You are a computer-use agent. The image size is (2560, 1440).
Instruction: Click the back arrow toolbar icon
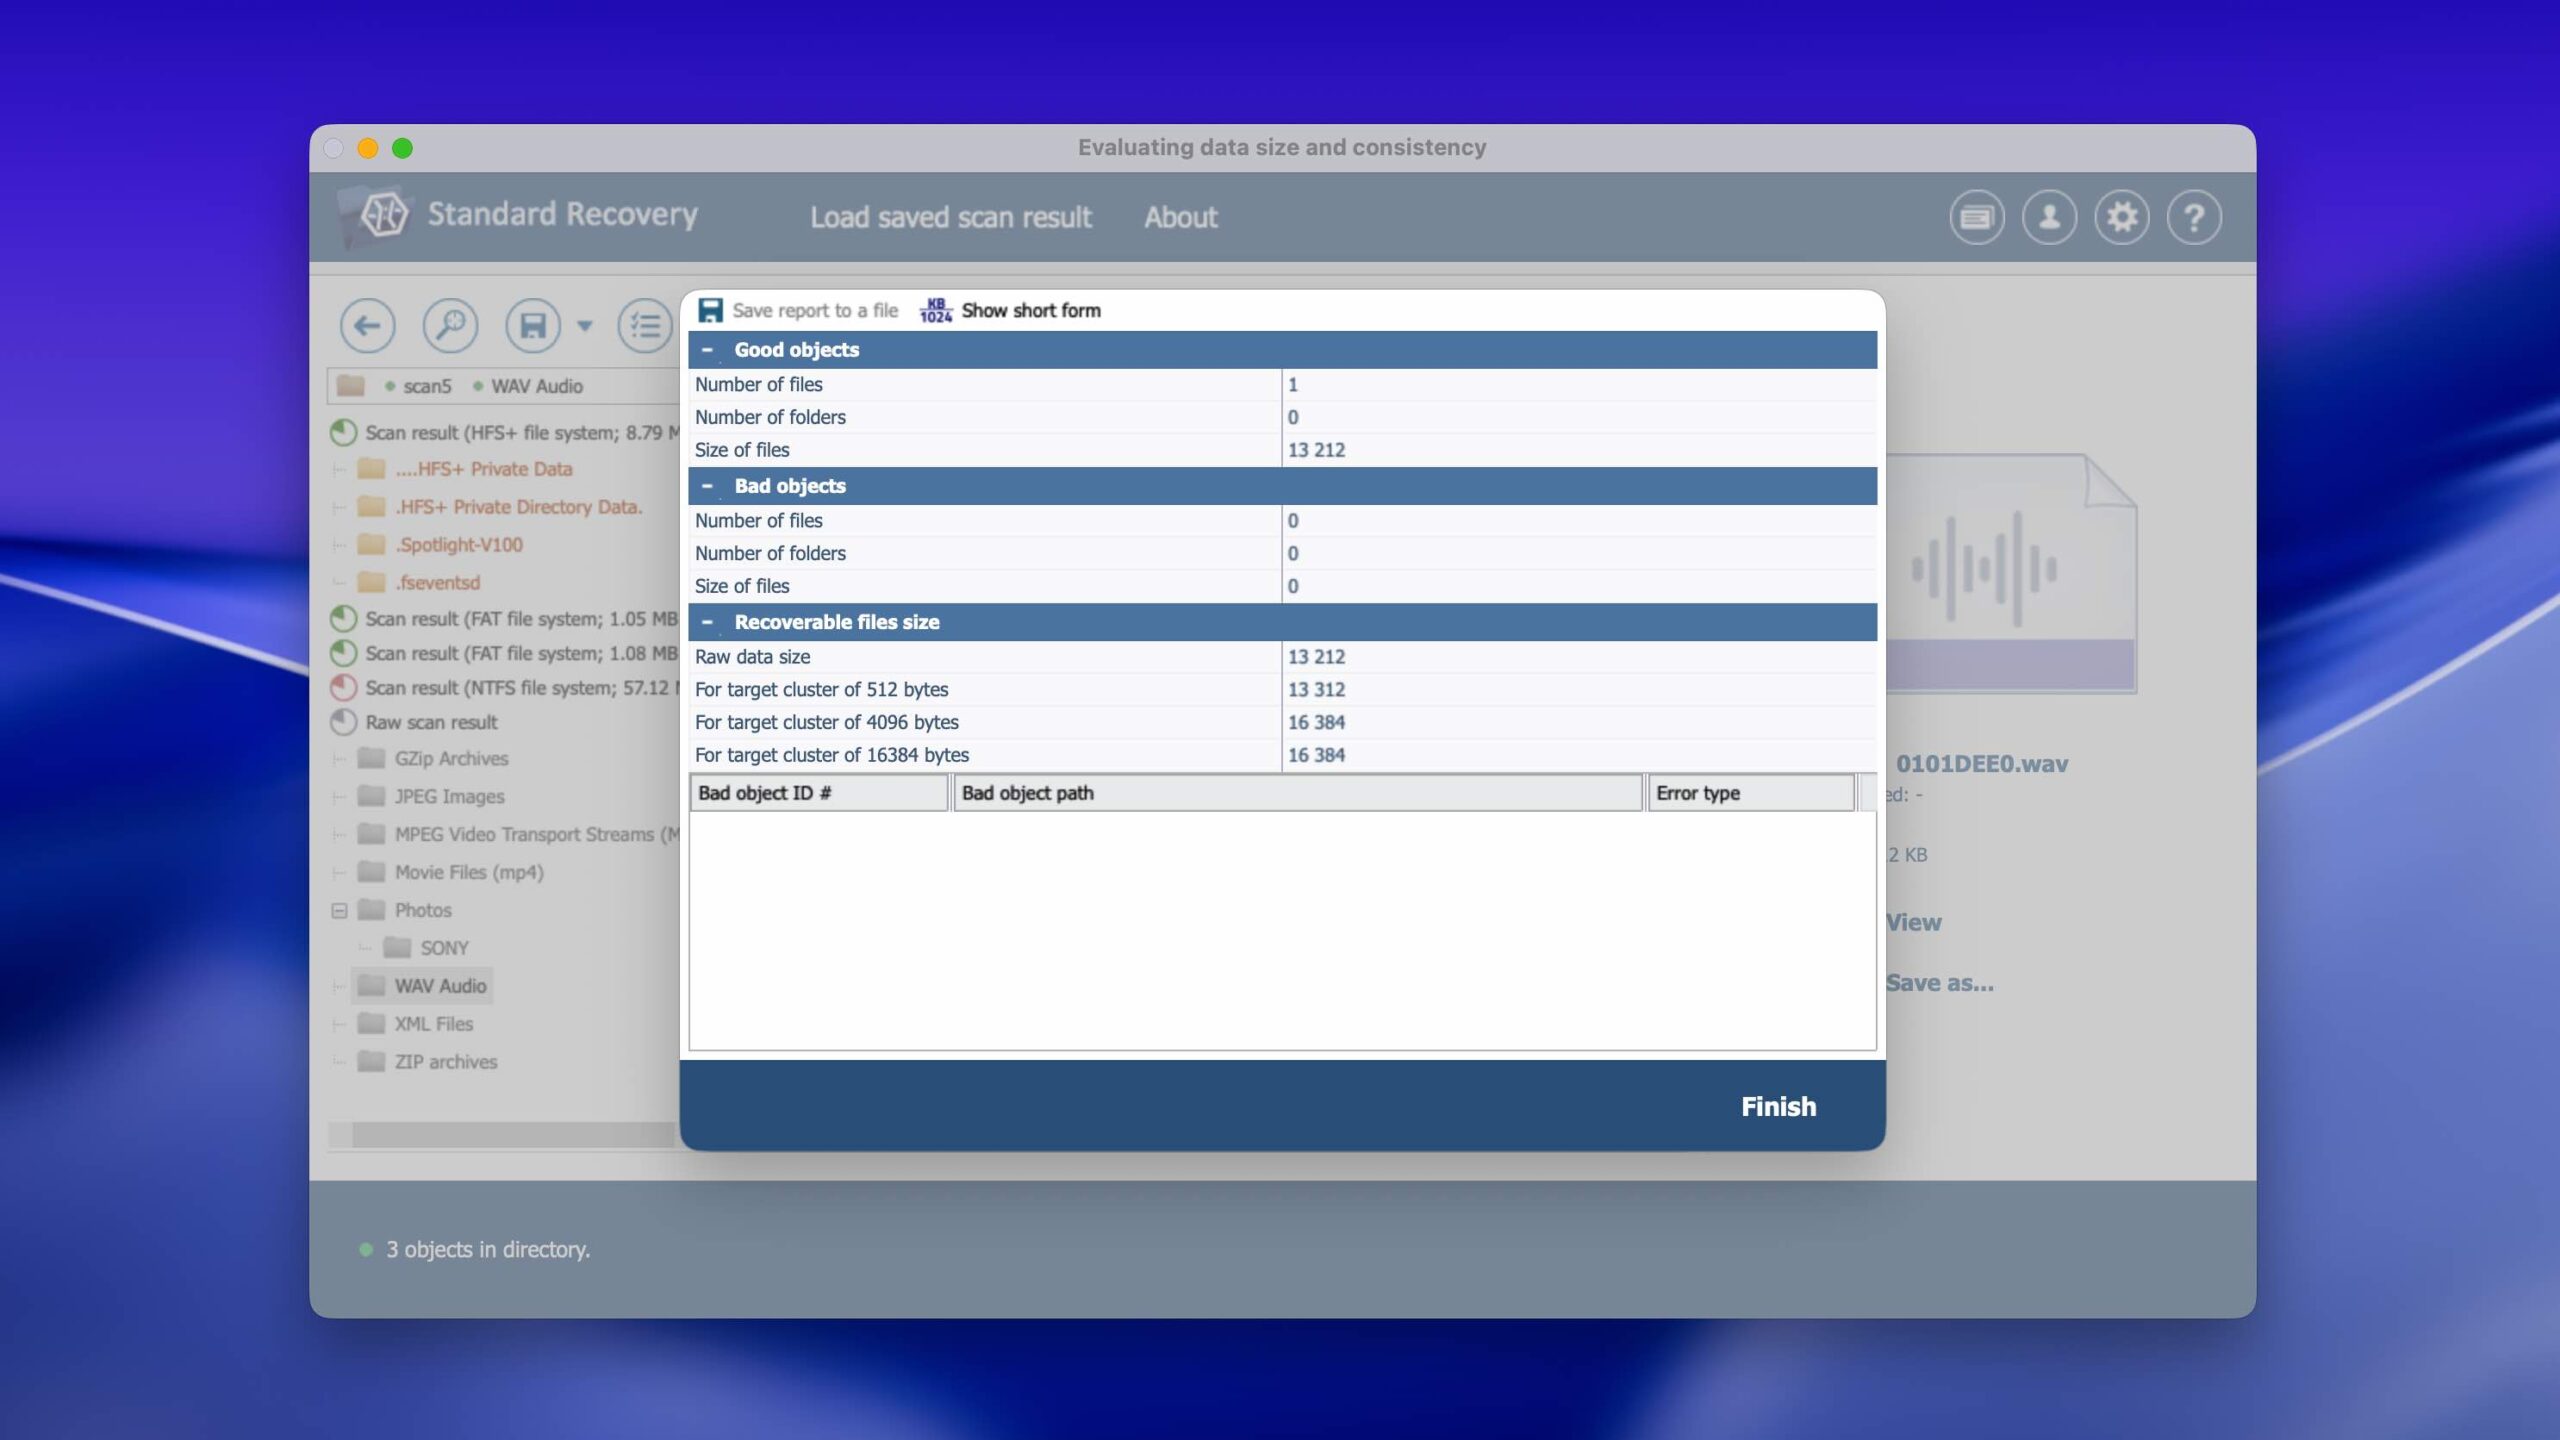(367, 325)
